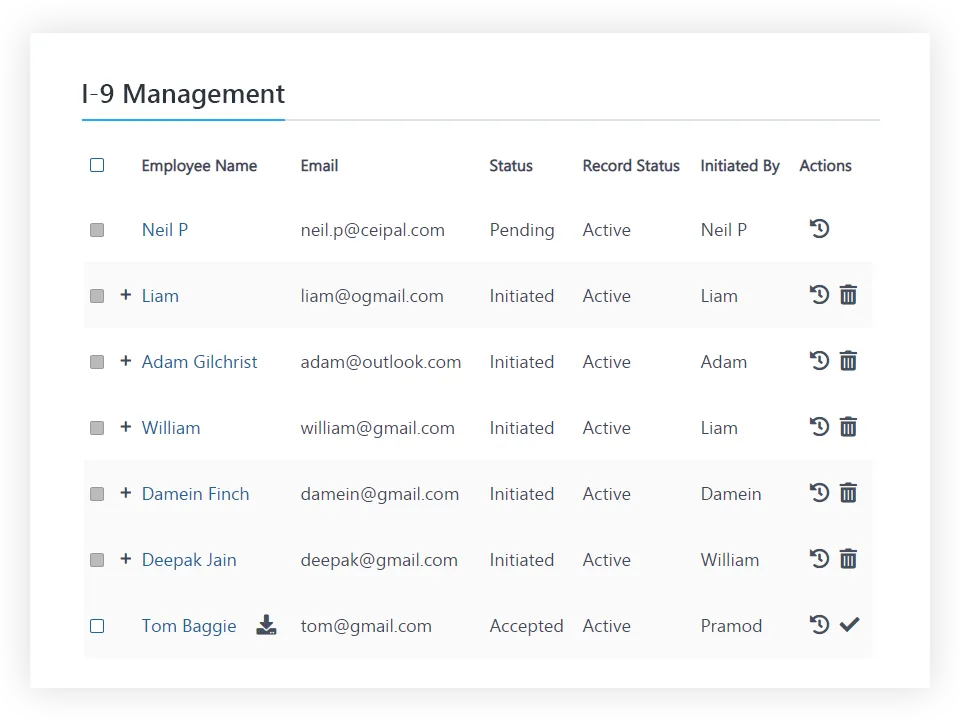
Task: Delete Liam's I-9 record
Action: point(848,295)
